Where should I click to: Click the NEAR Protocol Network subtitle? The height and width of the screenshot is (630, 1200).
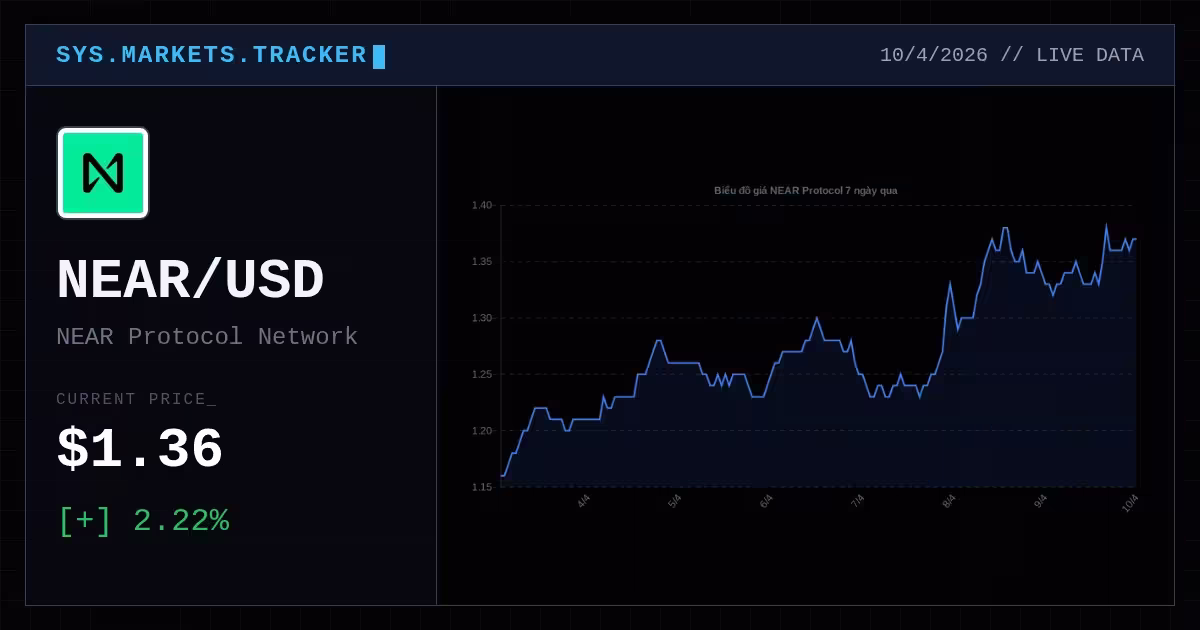pyautogui.click(x=207, y=336)
